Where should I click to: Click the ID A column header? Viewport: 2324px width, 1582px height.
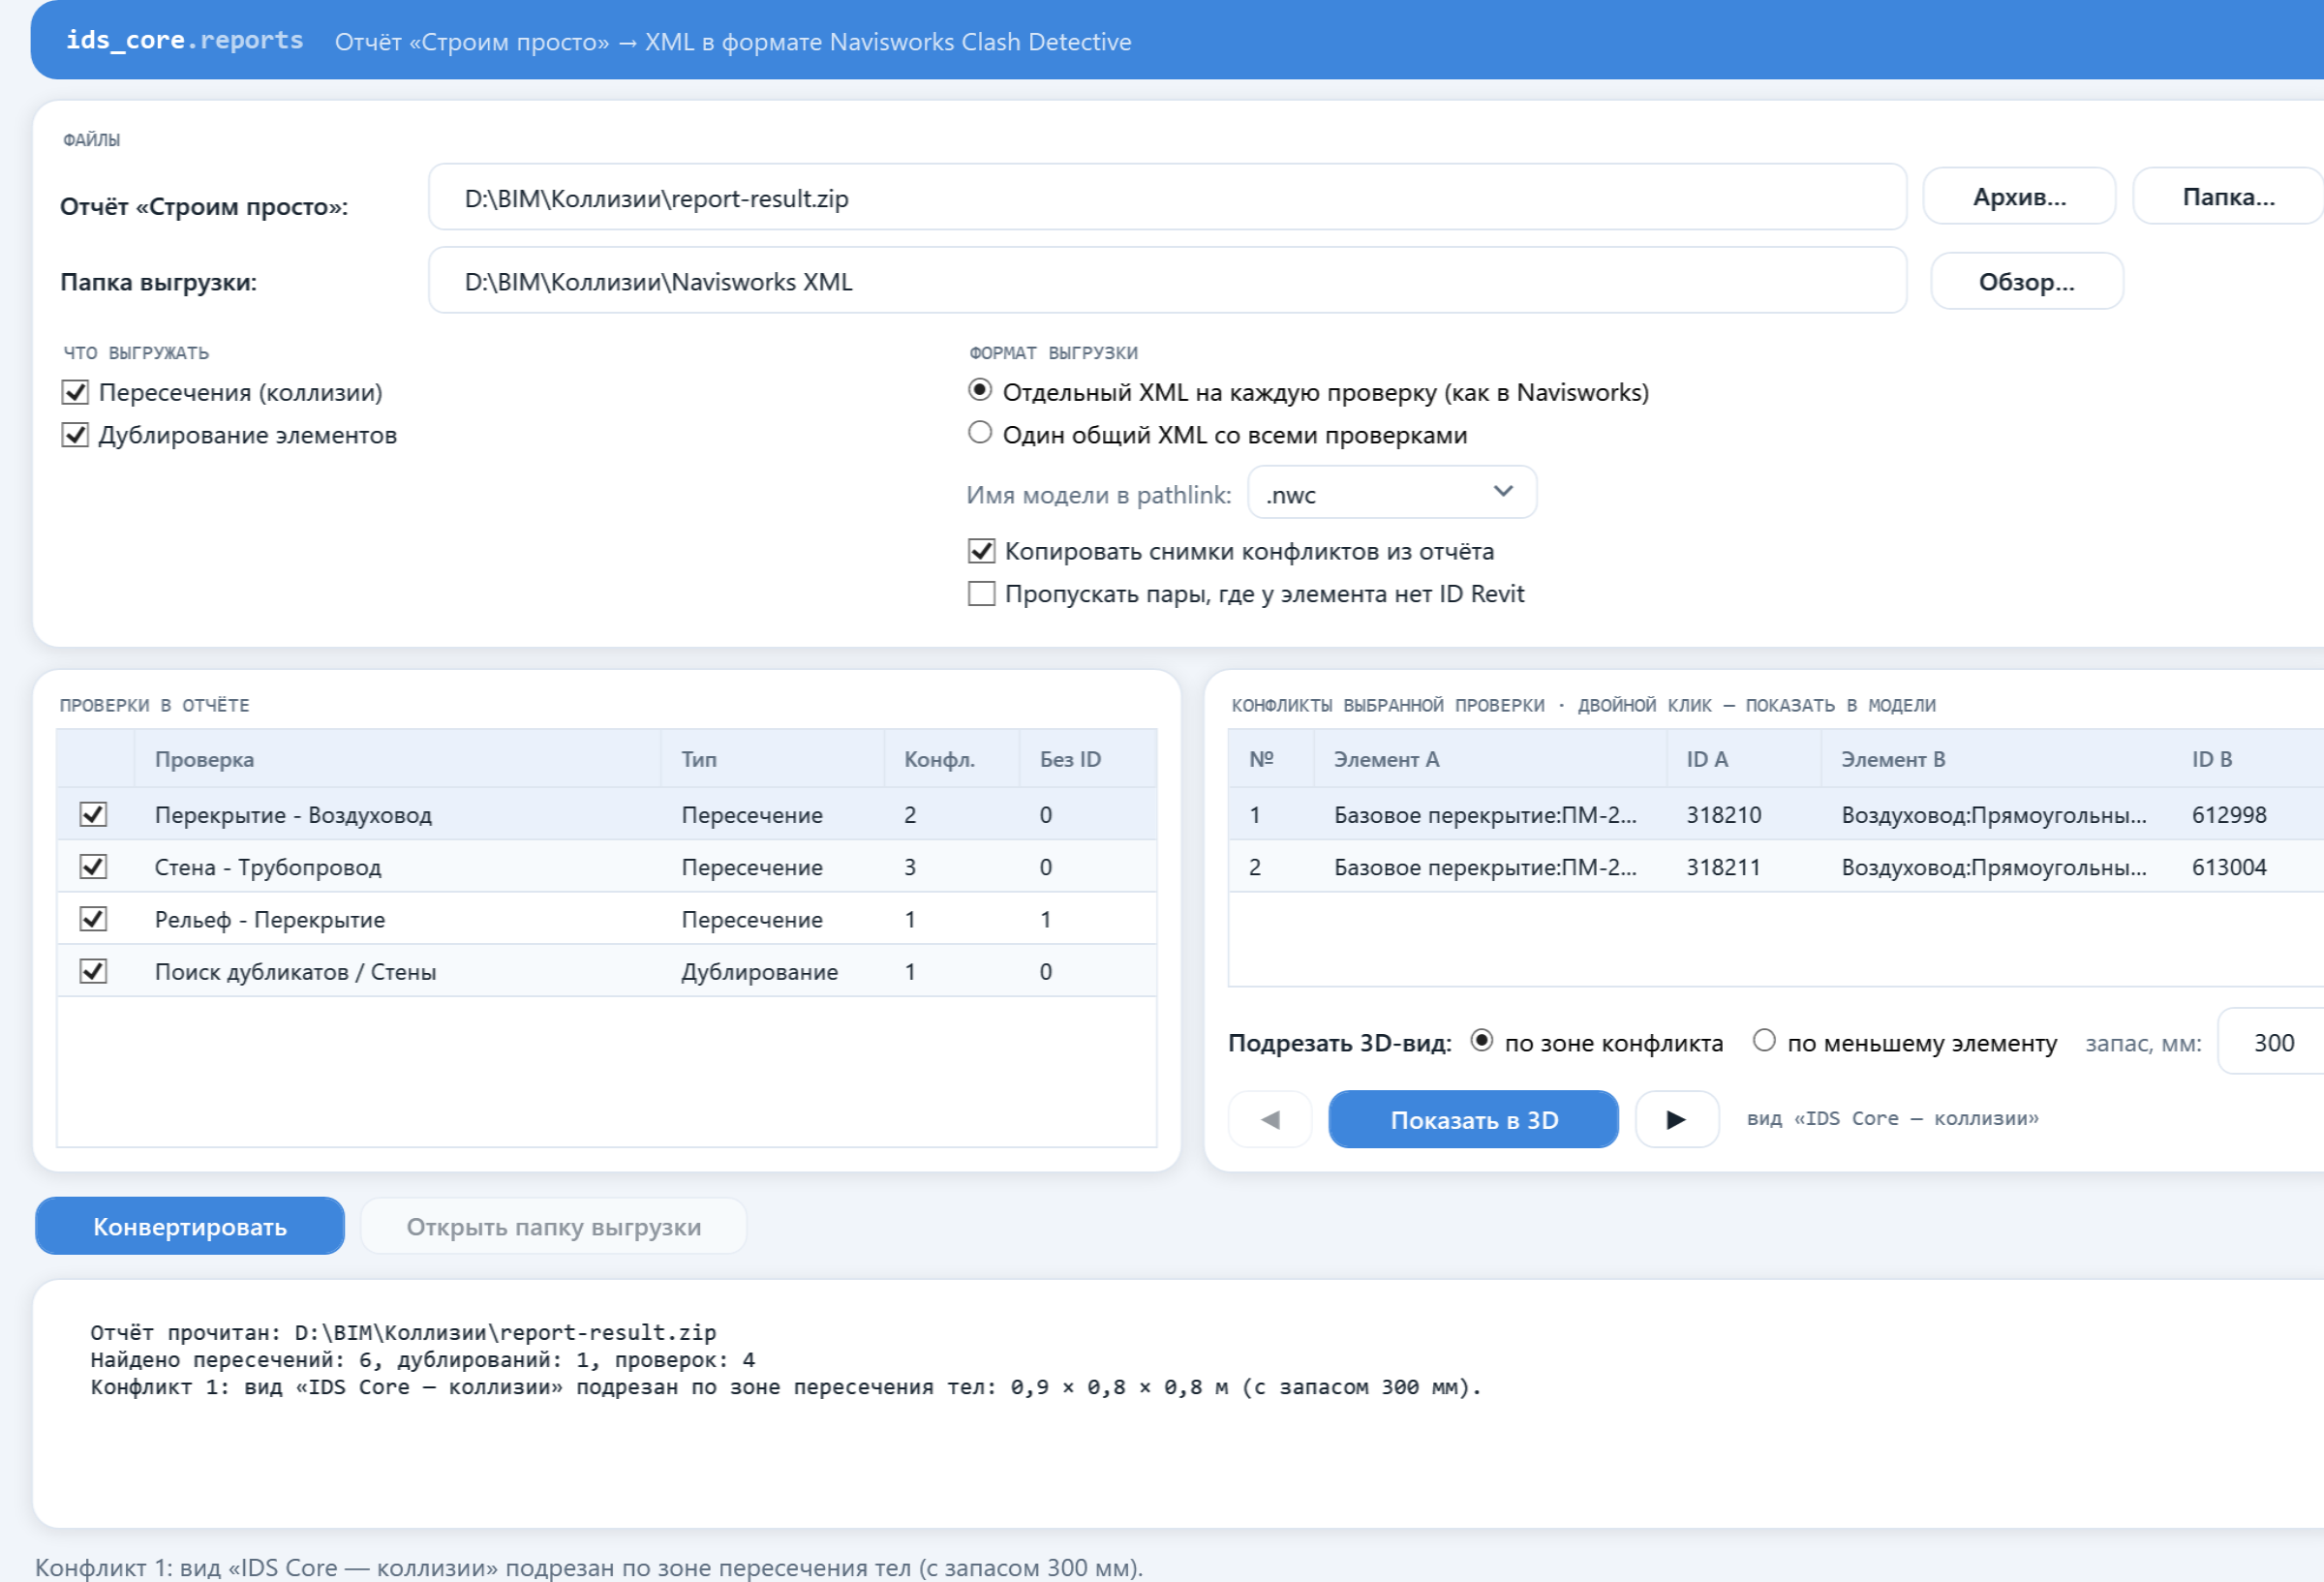[x=1744, y=759]
